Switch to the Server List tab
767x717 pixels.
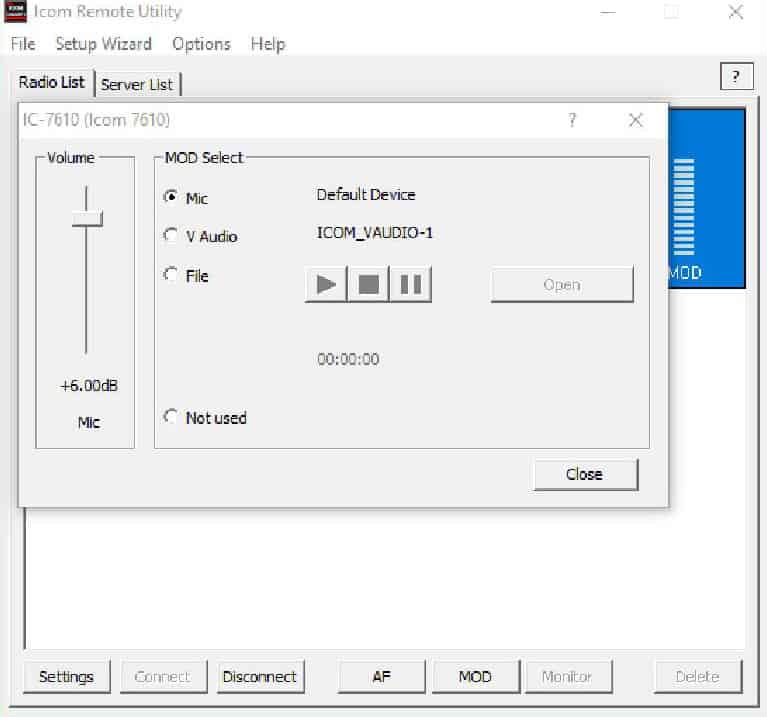point(137,84)
